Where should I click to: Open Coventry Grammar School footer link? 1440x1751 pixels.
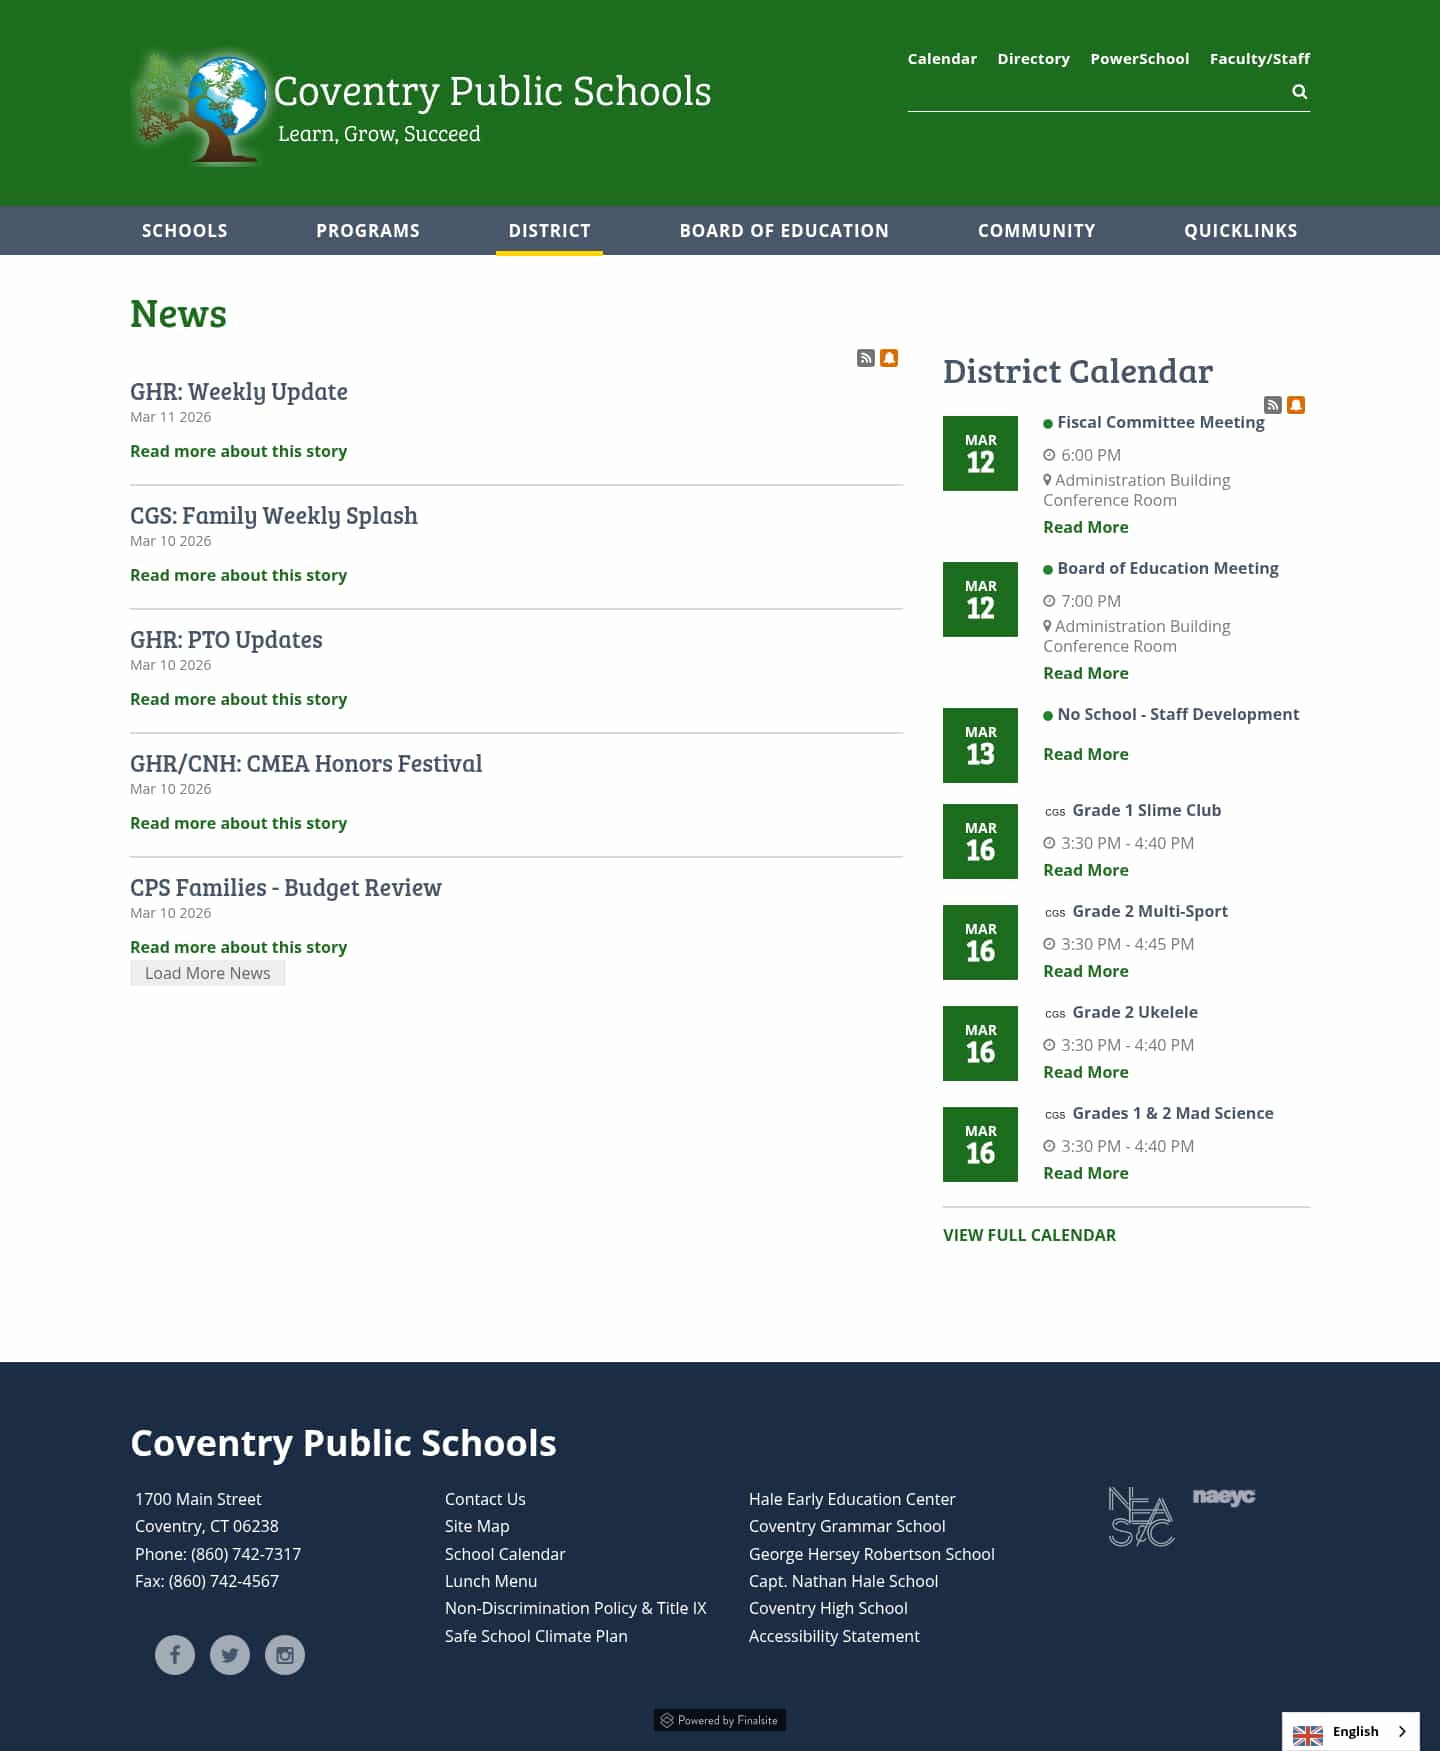click(x=847, y=1526)
